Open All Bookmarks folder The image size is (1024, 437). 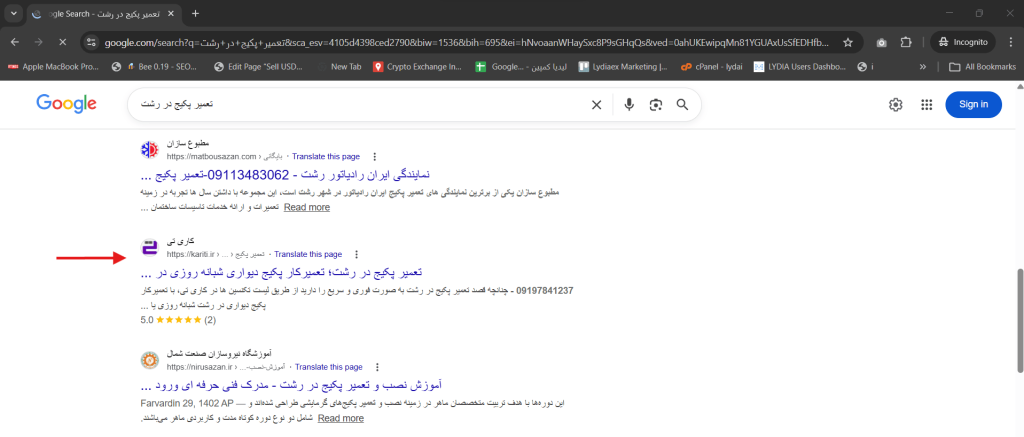tap(983, 67)
